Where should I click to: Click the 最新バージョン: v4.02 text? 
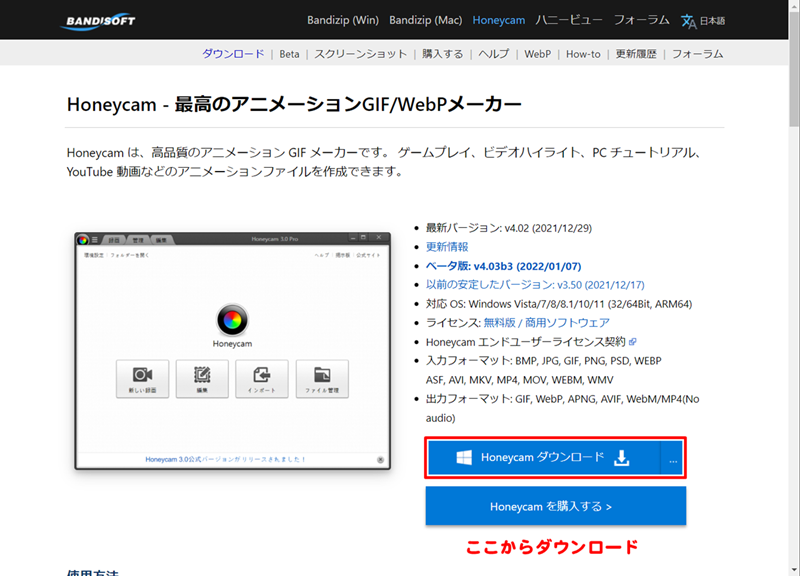click(509, 228)
